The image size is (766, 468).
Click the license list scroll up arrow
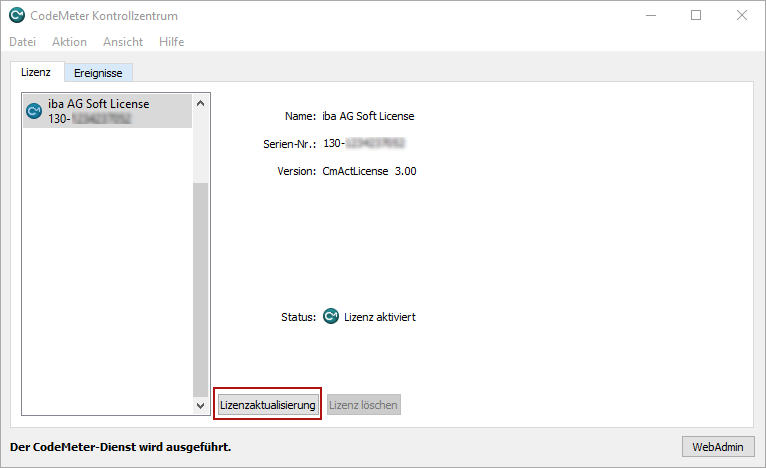[x=200, y=103]
